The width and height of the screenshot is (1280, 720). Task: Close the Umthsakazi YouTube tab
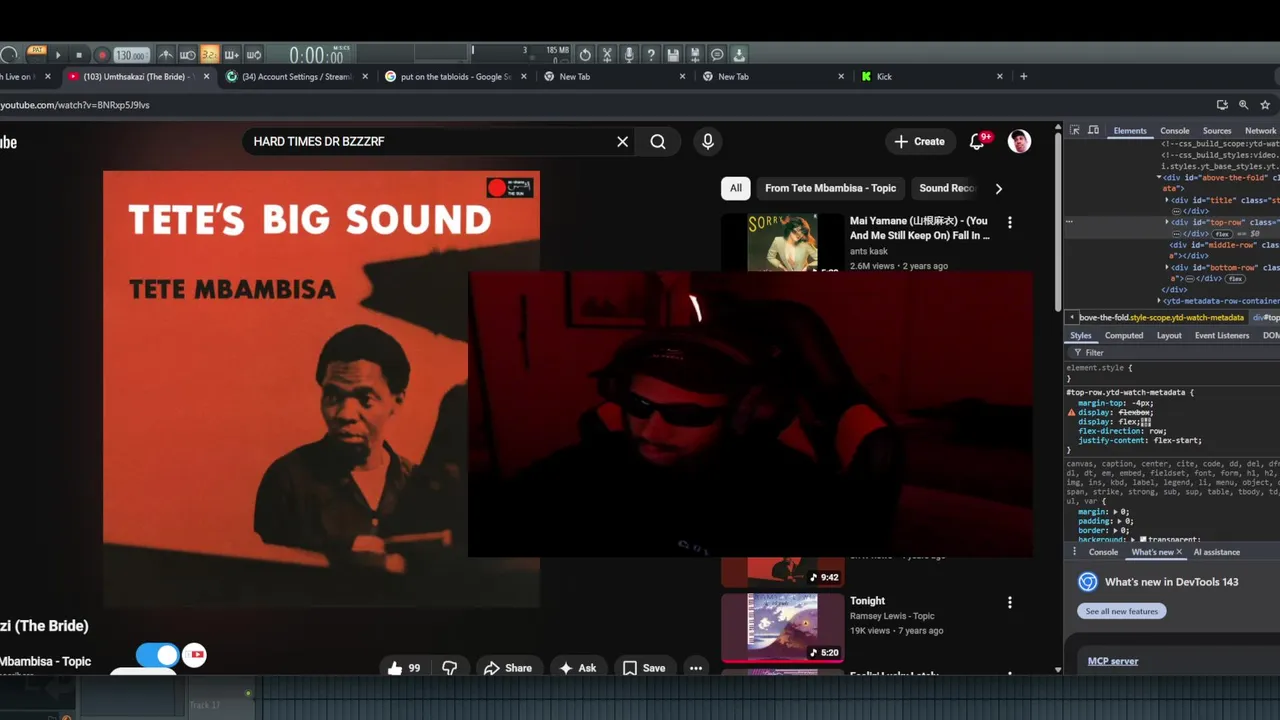click(207, 77)
